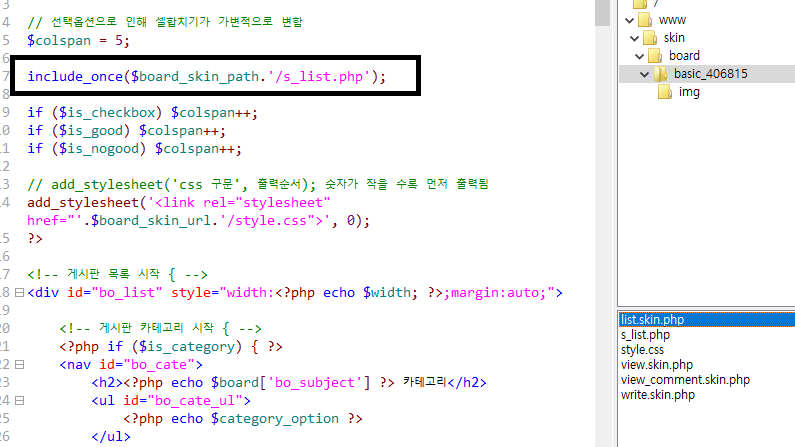Collapse the www folder chevron
The width and height of the screenshot is (795, 447).
pos(629,20)
